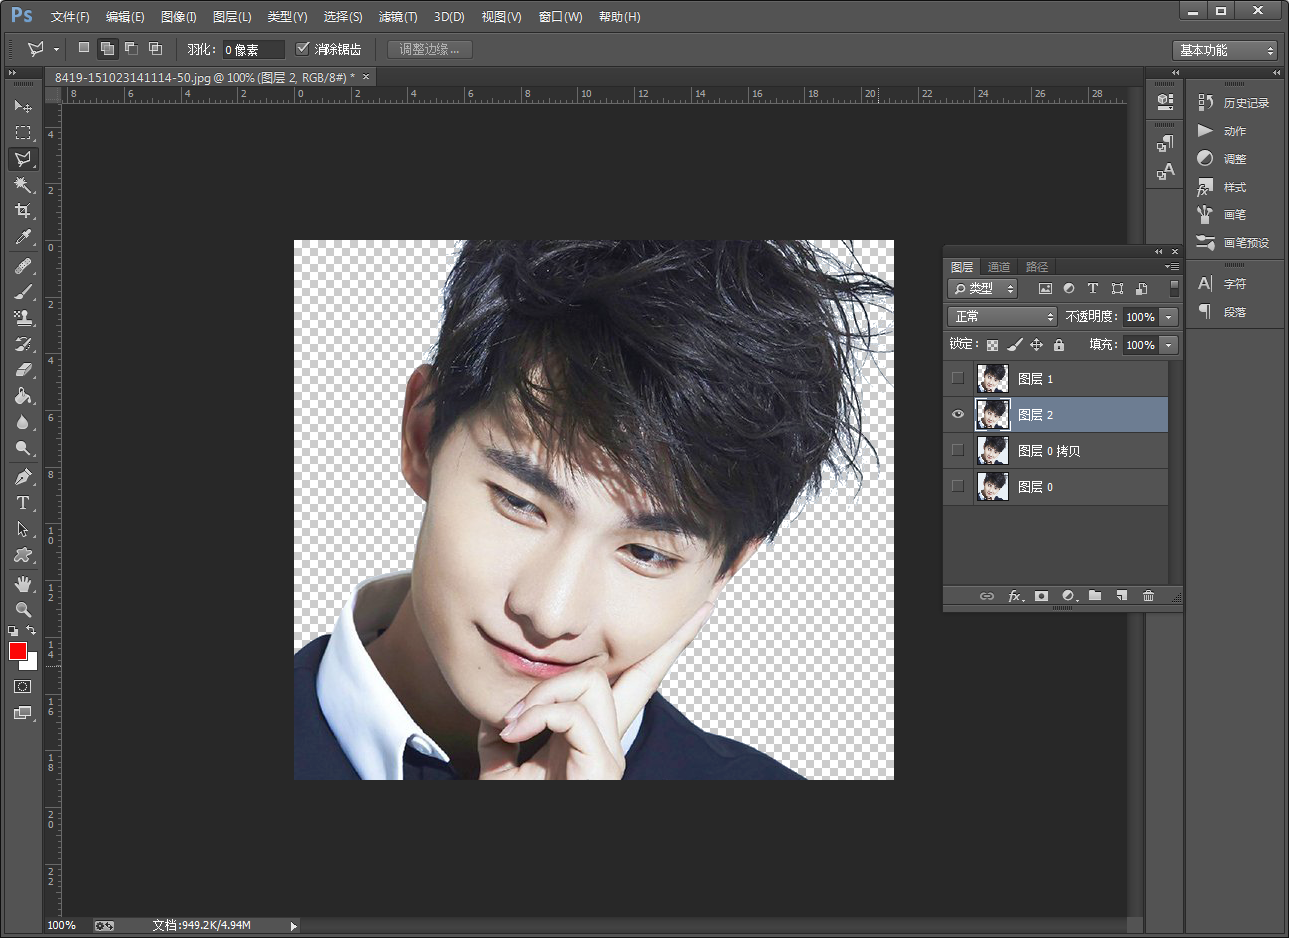Open the 滤镜(T) filter menu
The width and height of the screenshot is (1289, 938).
click(x=398, y=17)
